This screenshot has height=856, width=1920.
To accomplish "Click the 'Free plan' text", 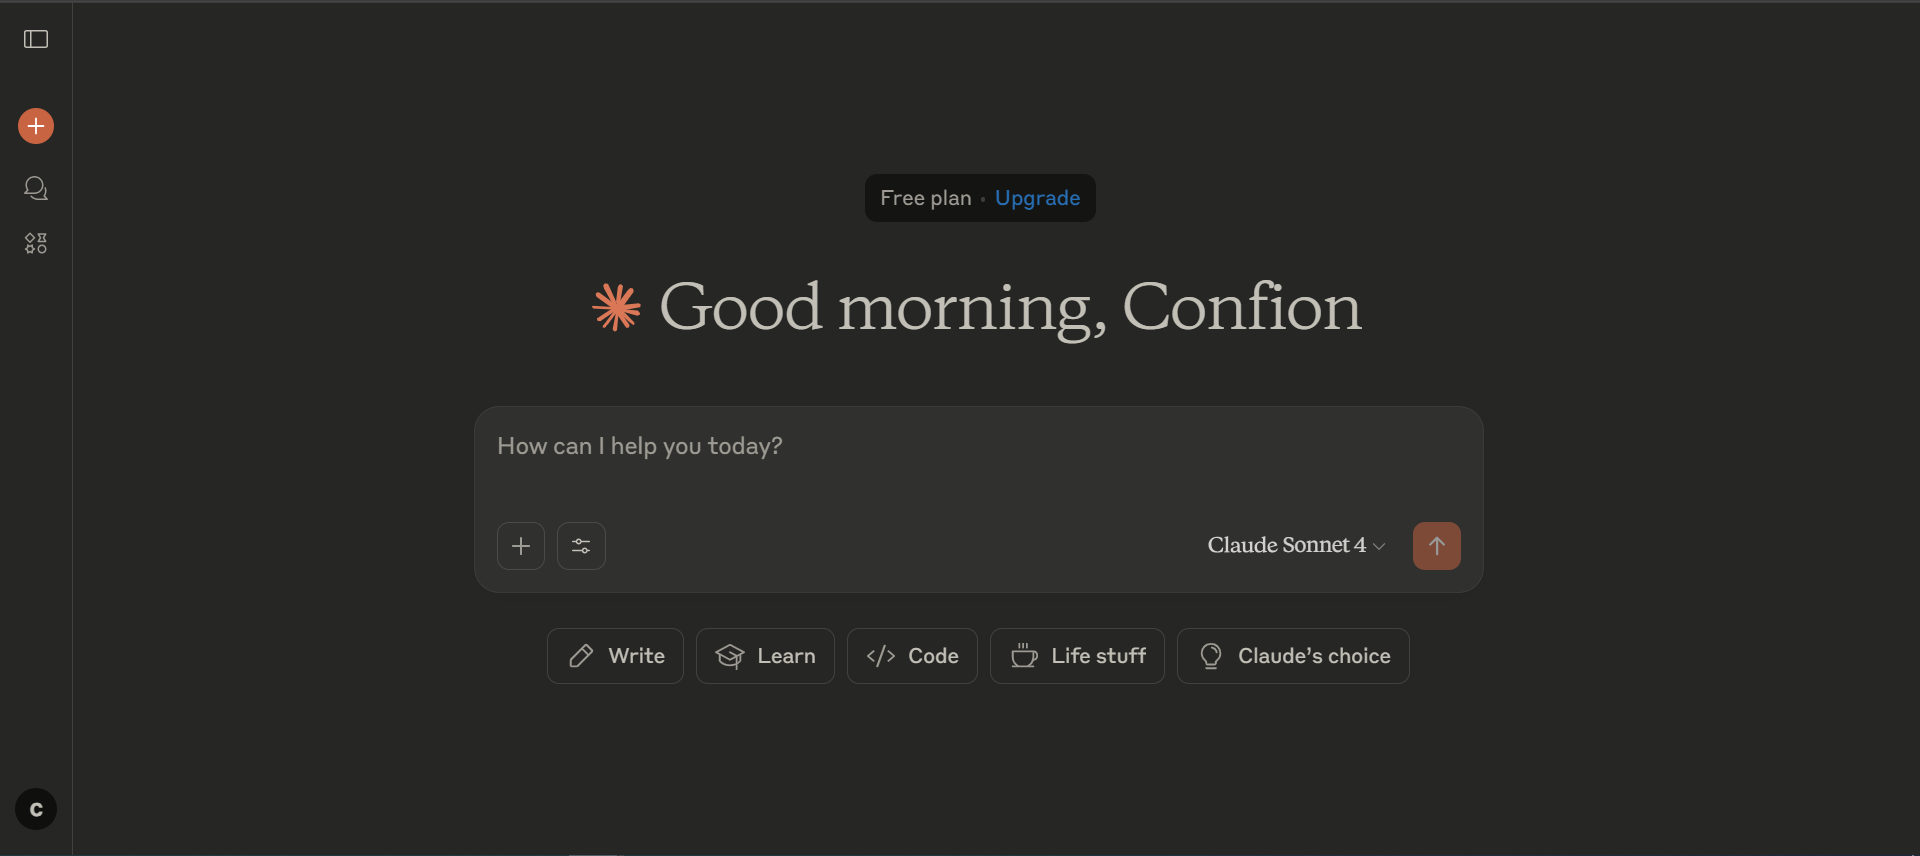I will tap(926, 198).
